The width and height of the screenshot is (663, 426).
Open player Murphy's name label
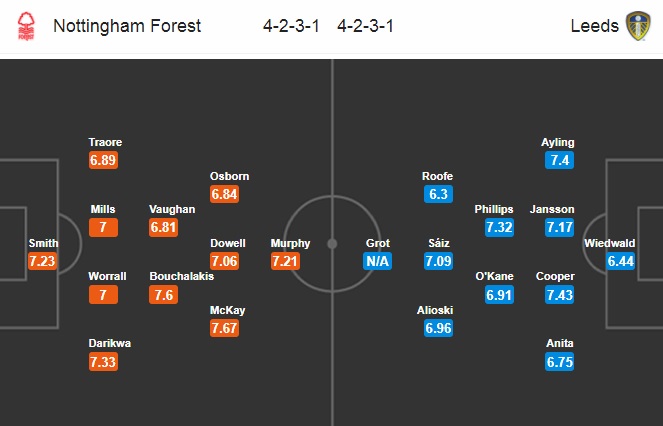coord(290,243)
